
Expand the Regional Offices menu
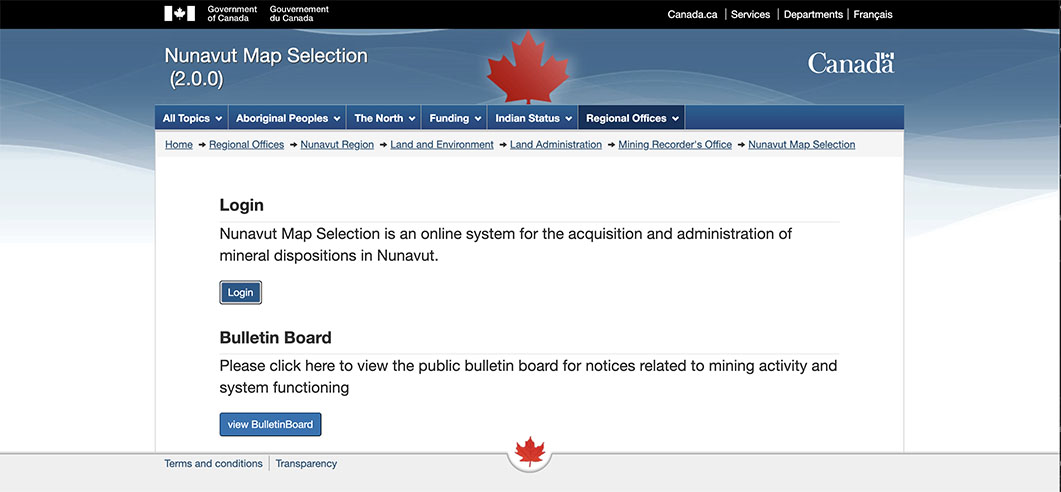(632, 118)
